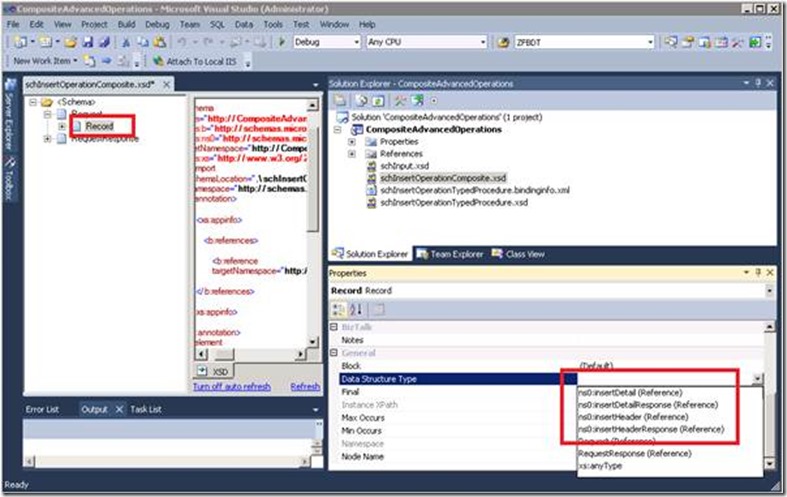Open the Toolbox side tab
Viewport: 787px width, 497px height.
9,178
